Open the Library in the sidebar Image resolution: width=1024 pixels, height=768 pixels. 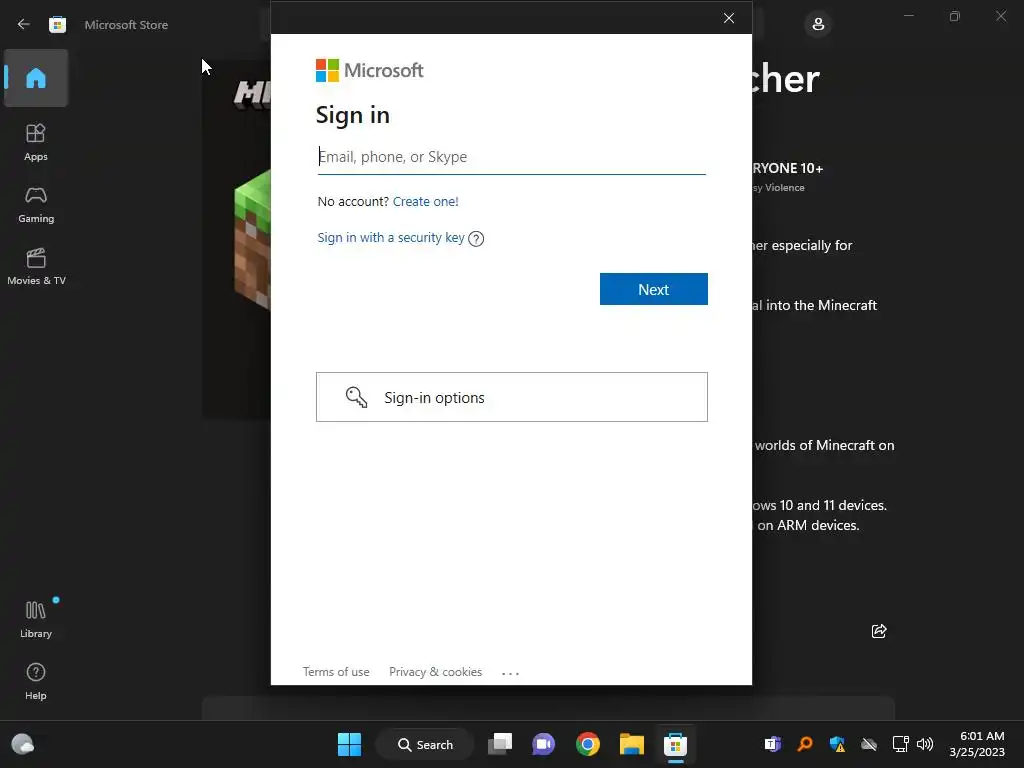coord(36,619)
